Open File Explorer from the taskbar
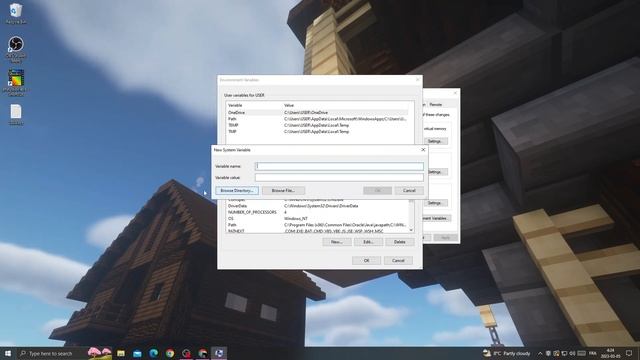 click(121, 353)
